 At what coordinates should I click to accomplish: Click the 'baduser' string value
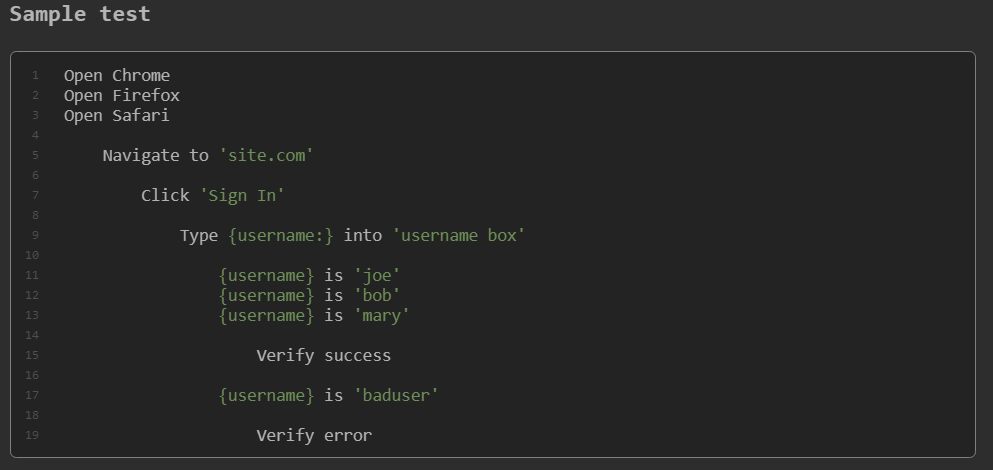coord(396,395)
